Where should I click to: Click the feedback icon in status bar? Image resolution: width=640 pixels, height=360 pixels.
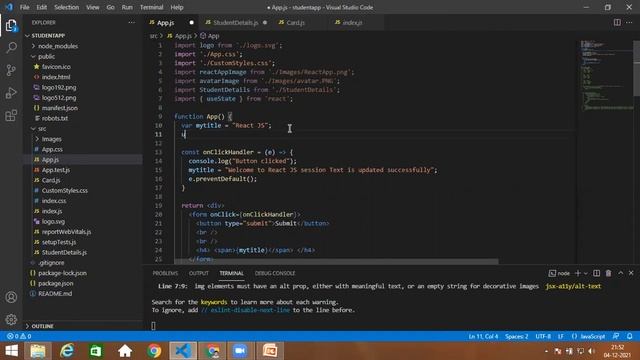click(x=616, y=336)
